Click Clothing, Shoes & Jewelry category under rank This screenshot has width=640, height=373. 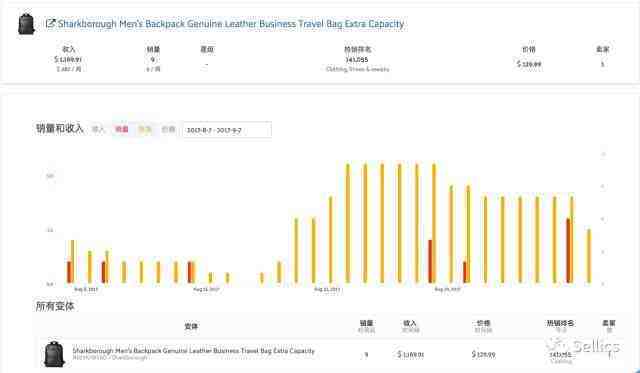click(357, 69)
